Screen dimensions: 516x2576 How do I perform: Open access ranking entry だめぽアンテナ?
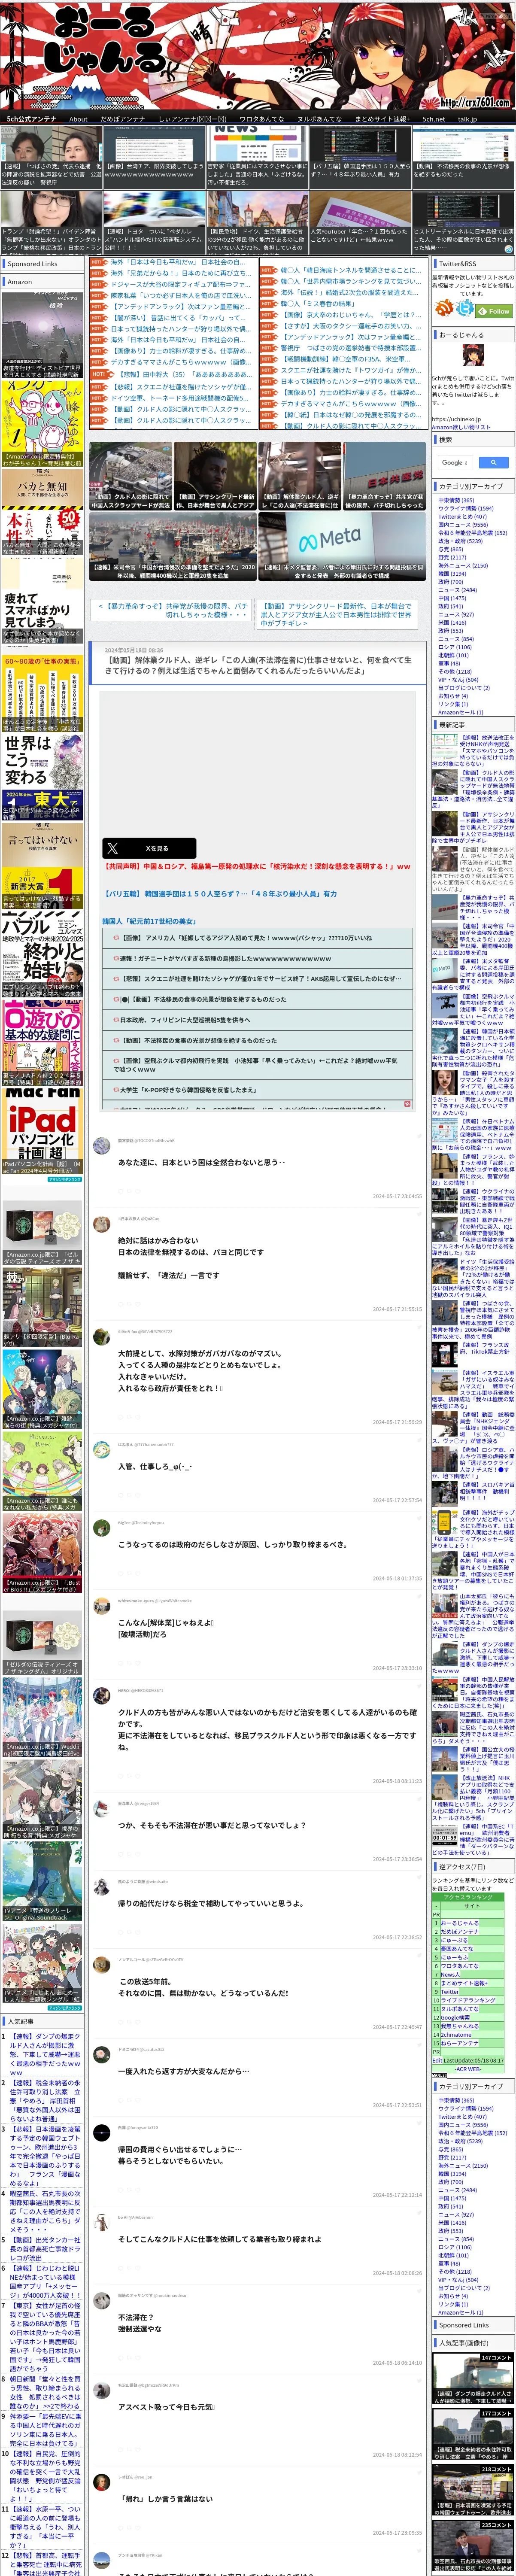tap(460, 1931)
